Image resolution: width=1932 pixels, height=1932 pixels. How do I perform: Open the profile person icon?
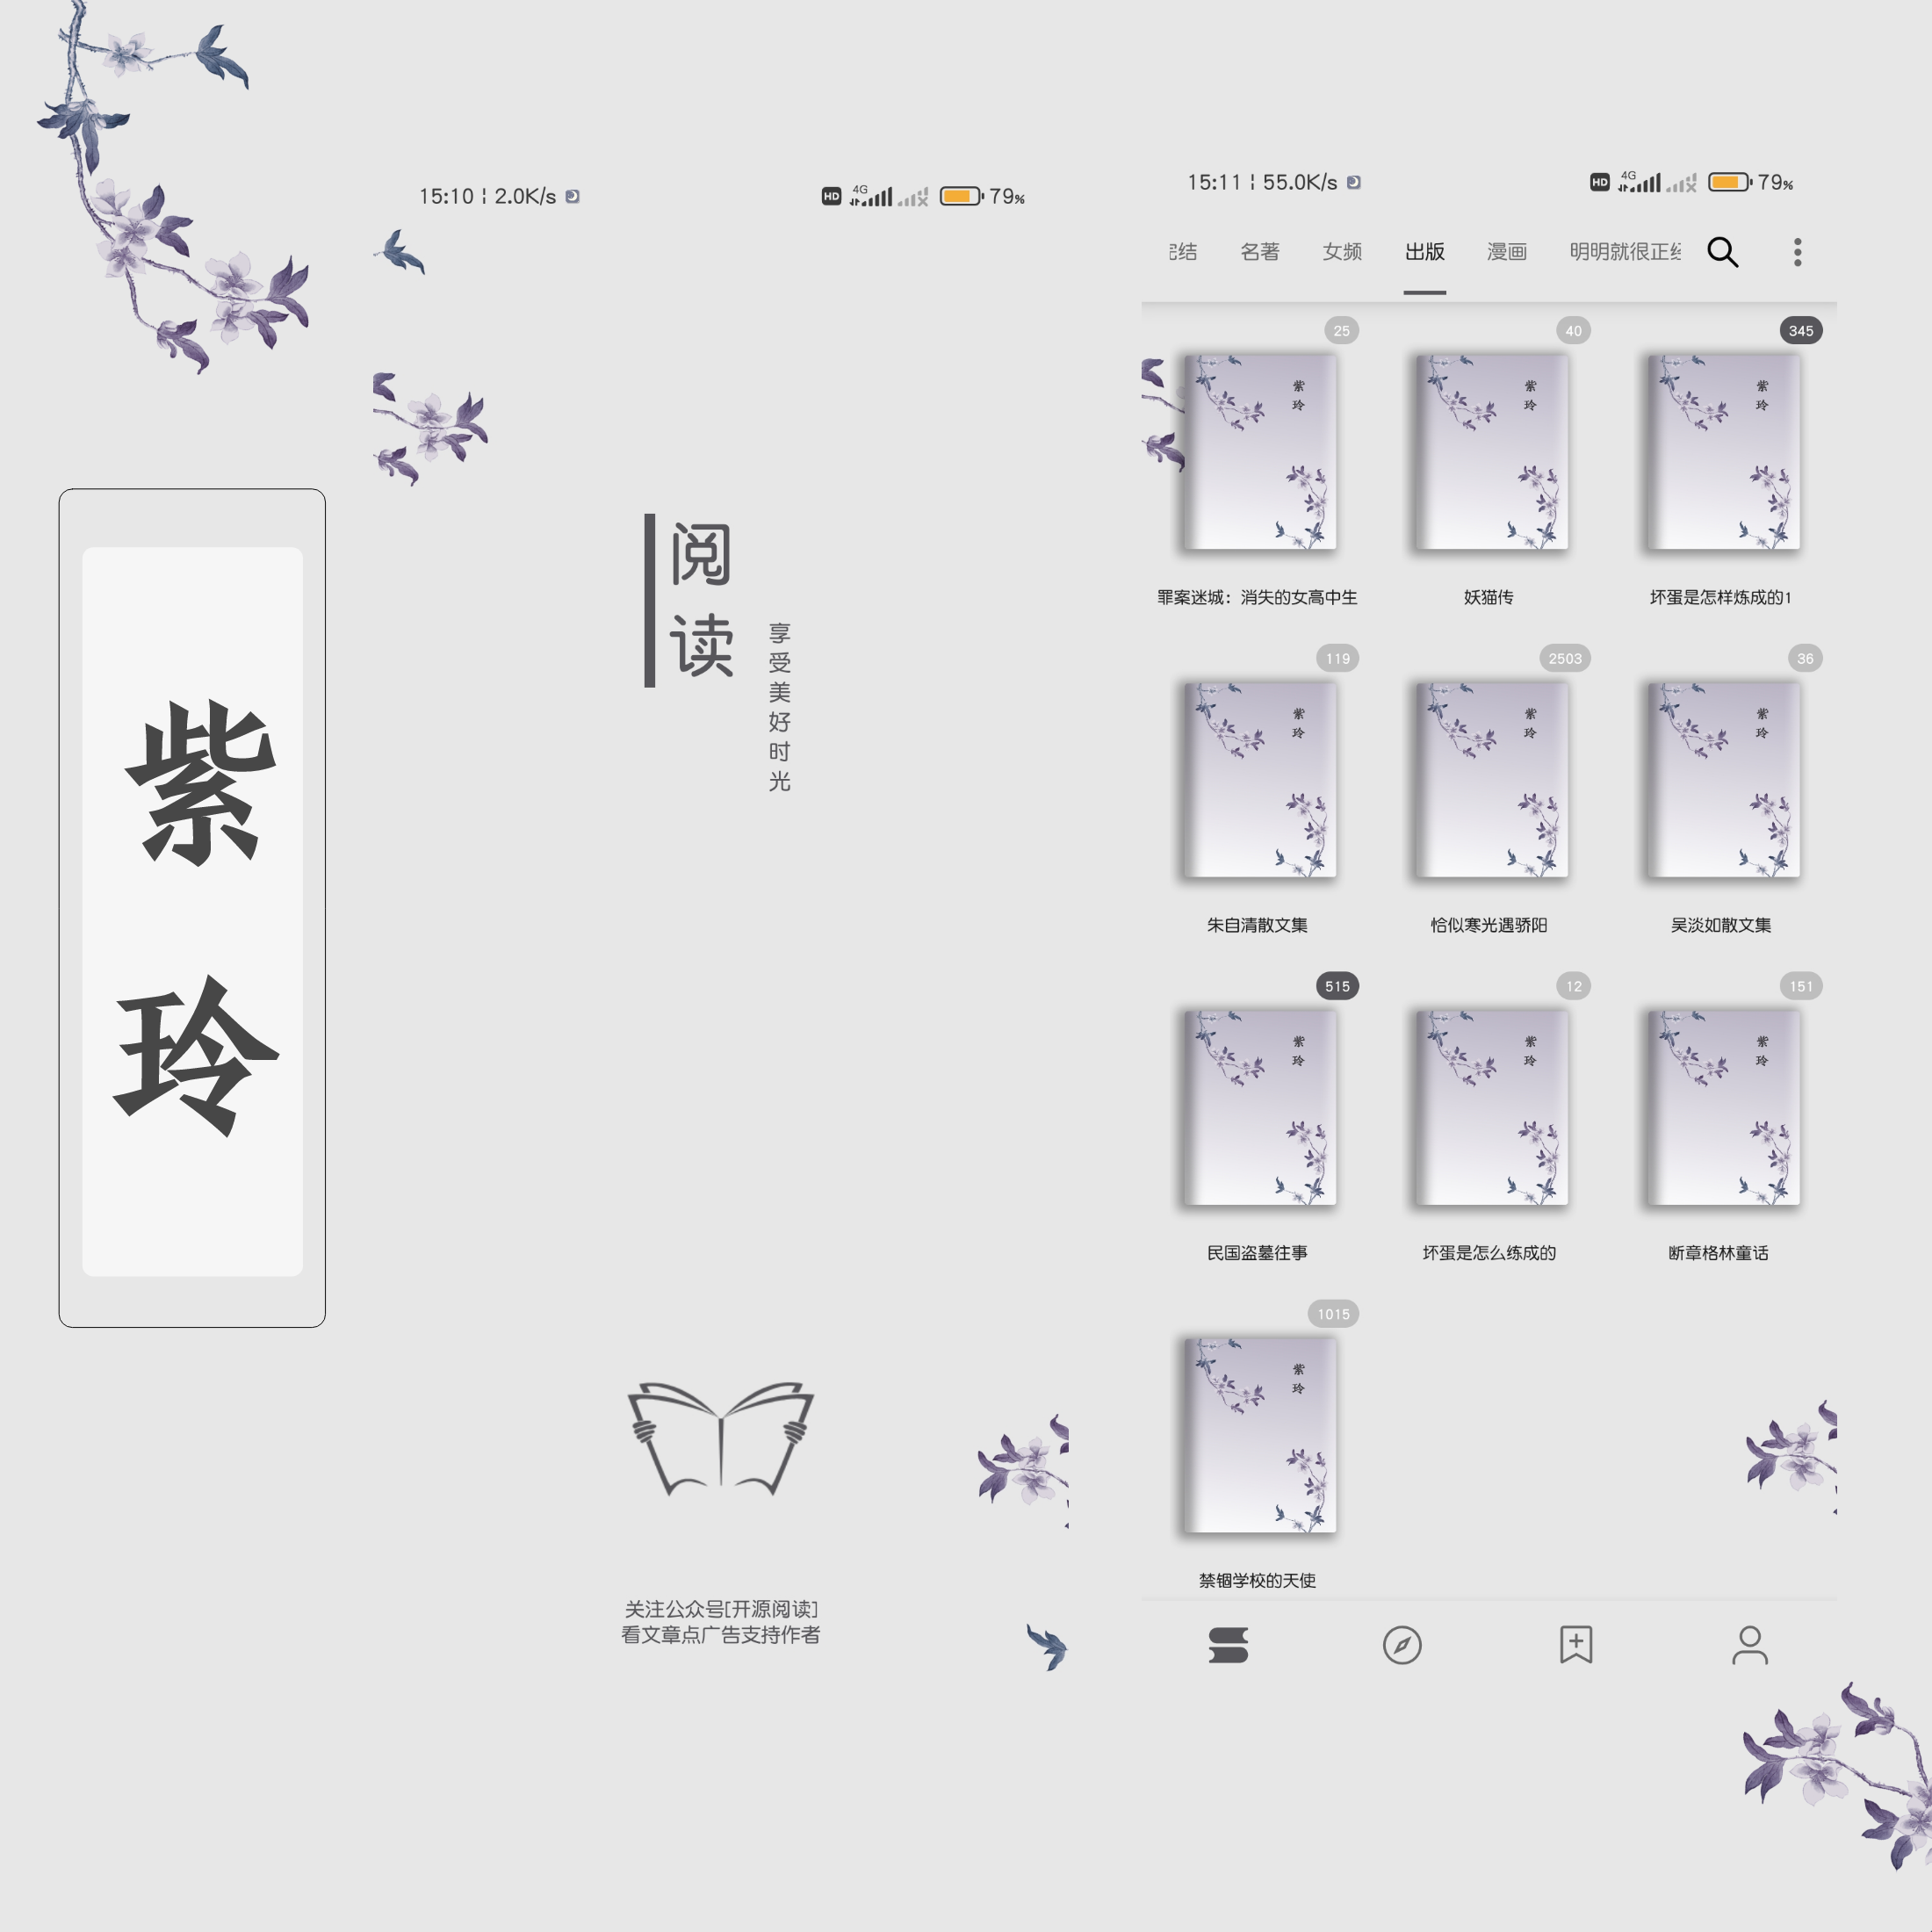pyautogui.click(x=1750, y=1645)
